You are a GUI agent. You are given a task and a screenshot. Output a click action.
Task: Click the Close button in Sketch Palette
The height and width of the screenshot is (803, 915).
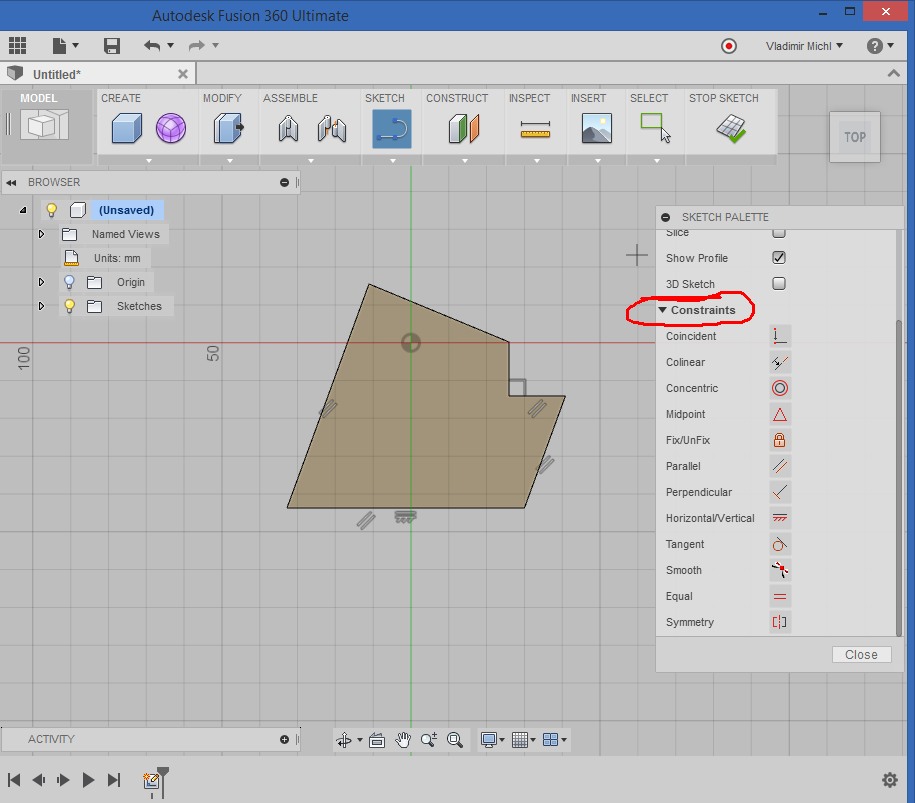tap(860, 655)
